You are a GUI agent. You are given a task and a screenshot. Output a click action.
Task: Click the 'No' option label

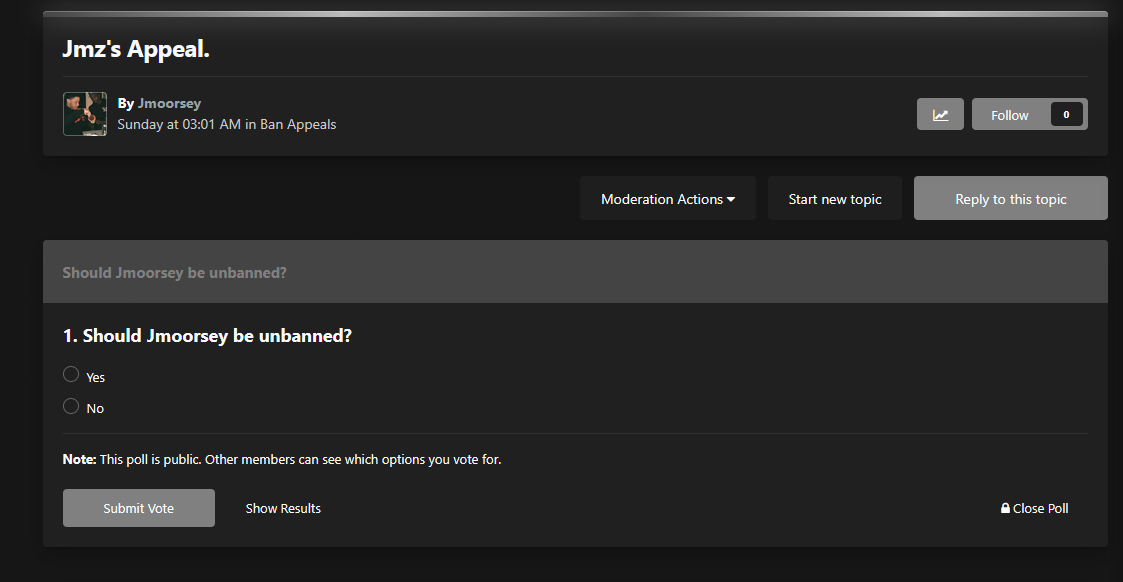pos(95,409)
